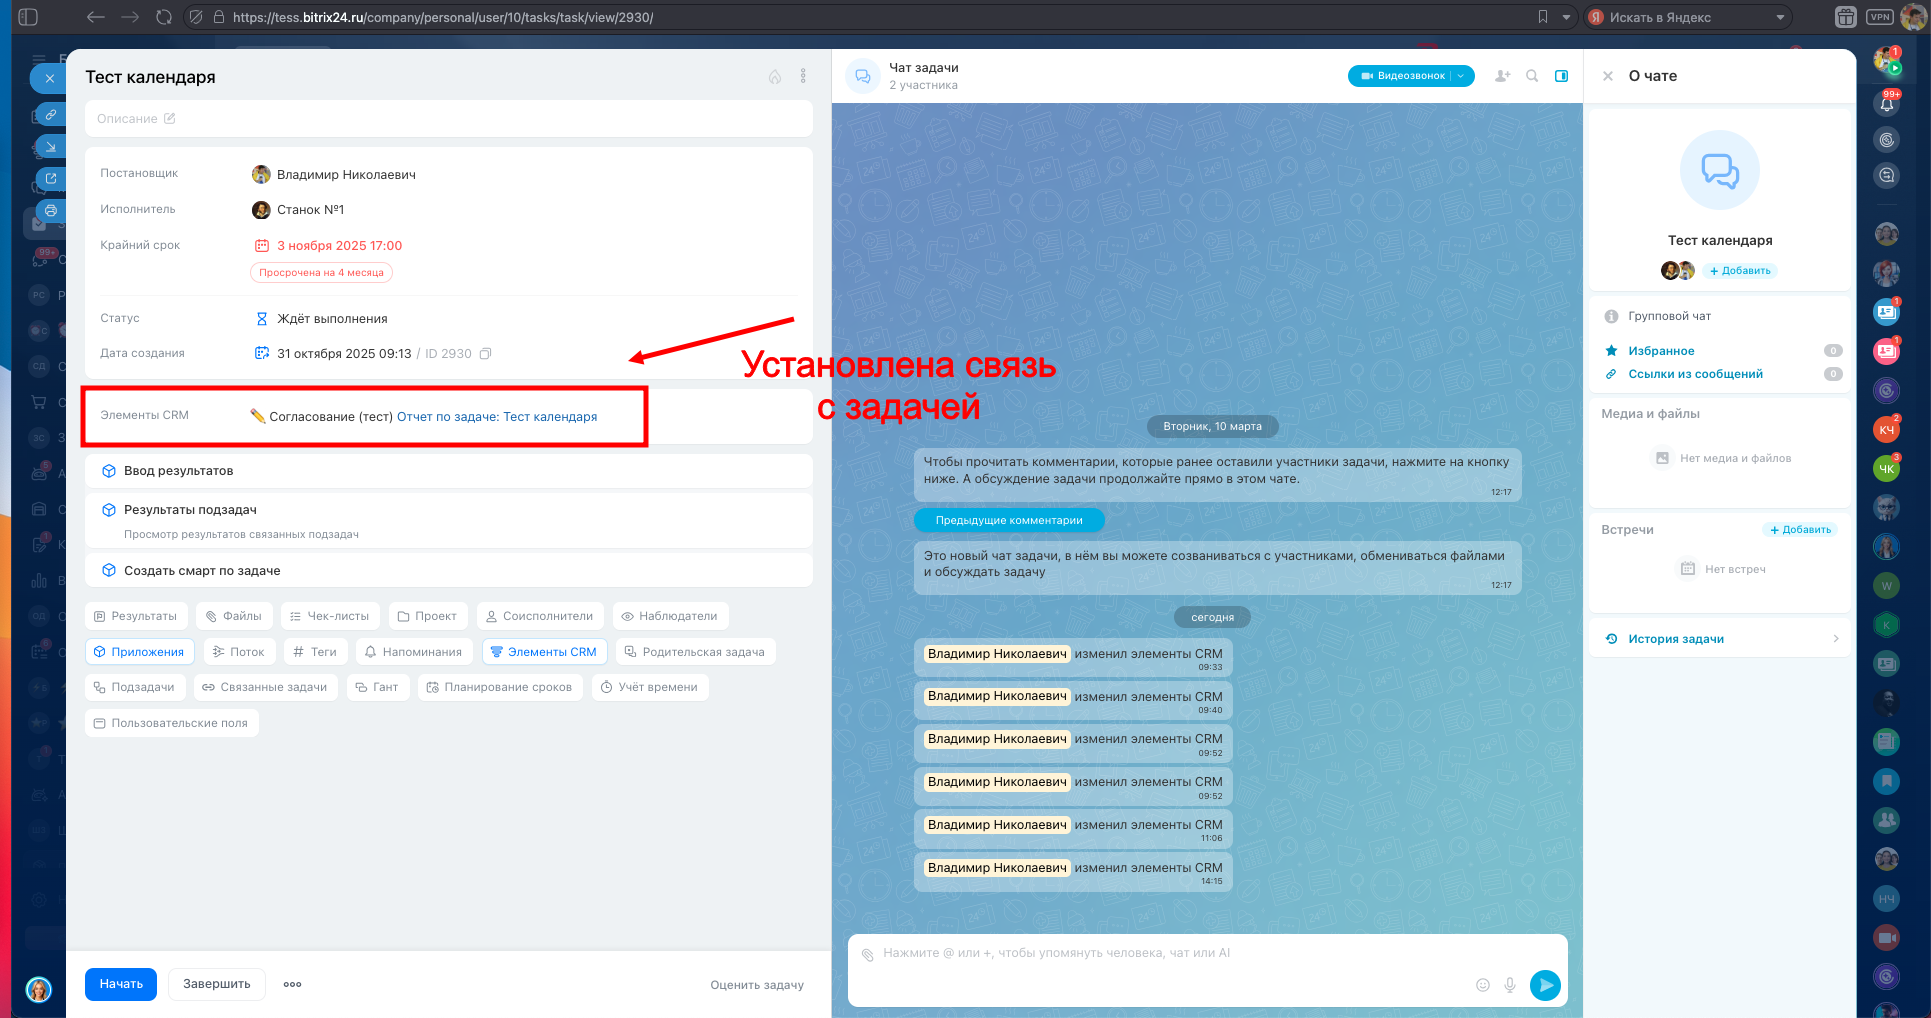
Task: Select the 'Теги' chip
Action: 315,652
